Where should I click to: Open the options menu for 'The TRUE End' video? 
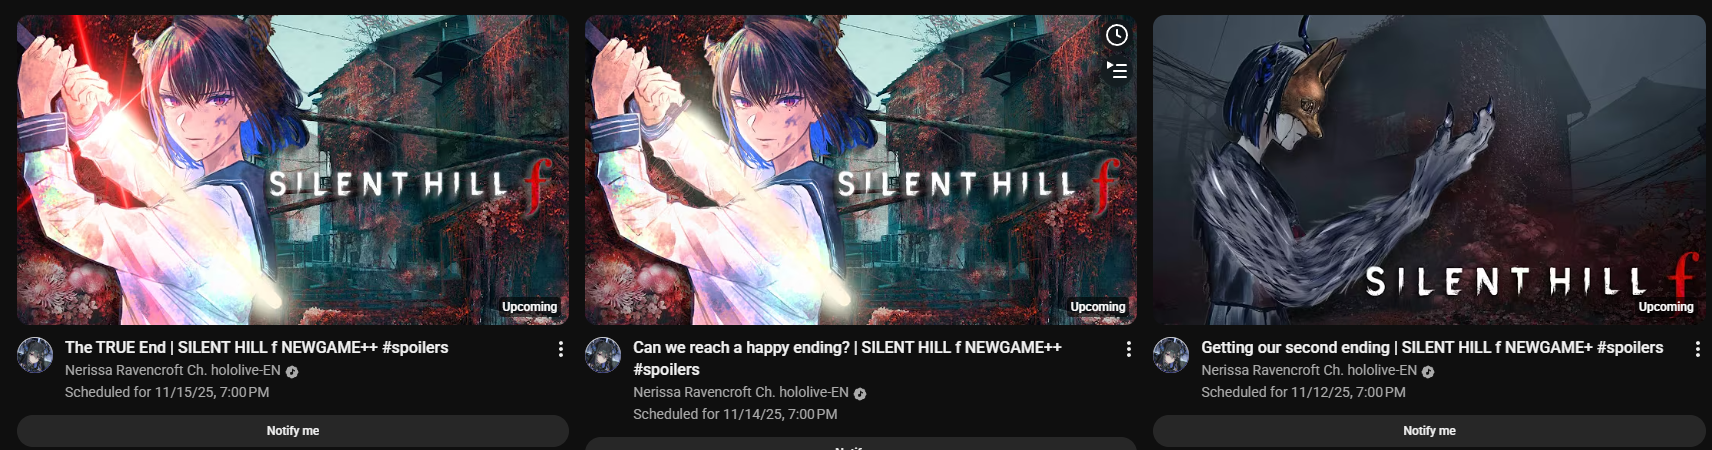click(x=560, y=349)
